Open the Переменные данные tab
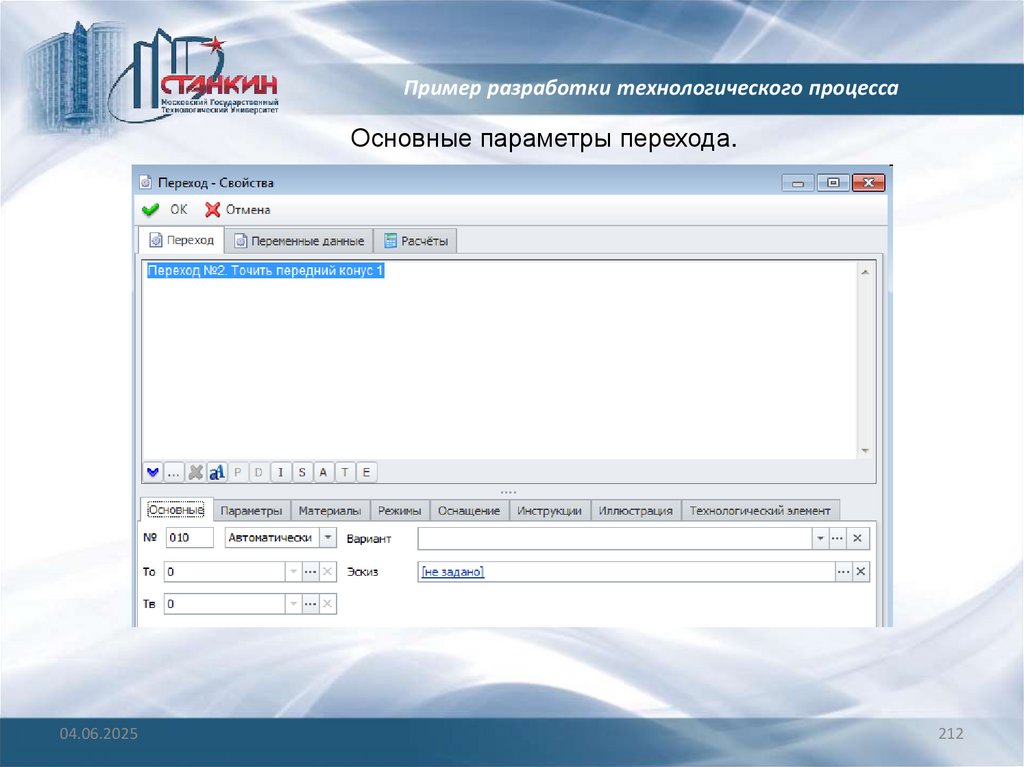 click(299, 241)
